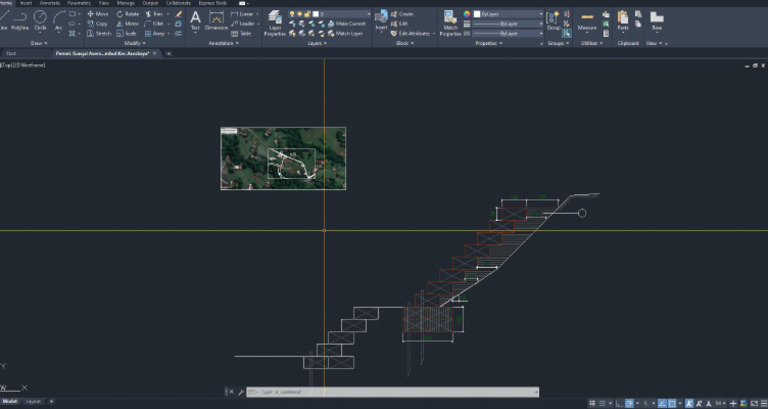Toggle annotation visibility in status bar
Screen dimensions: 768x409
689,403
